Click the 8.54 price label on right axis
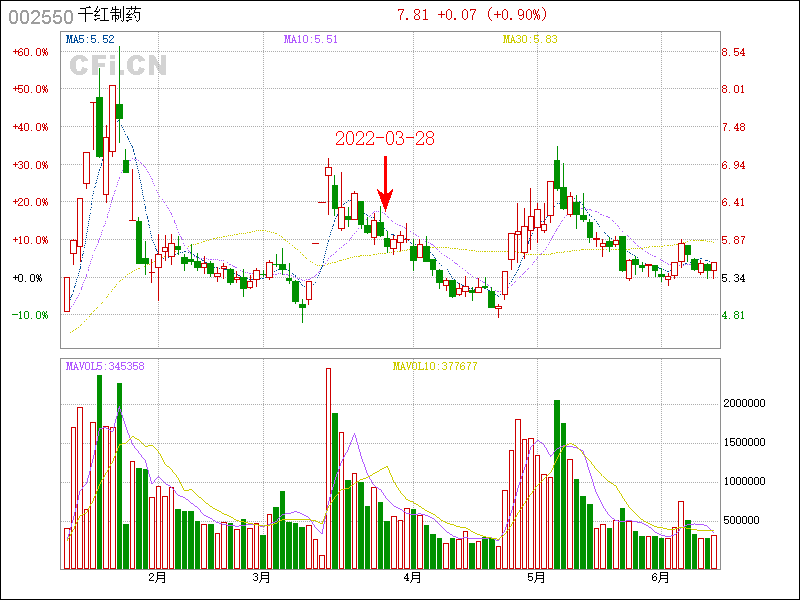Image resolution: width=800 pixels, height=600 pixels. pyautogui.click(x=733, y=52)
